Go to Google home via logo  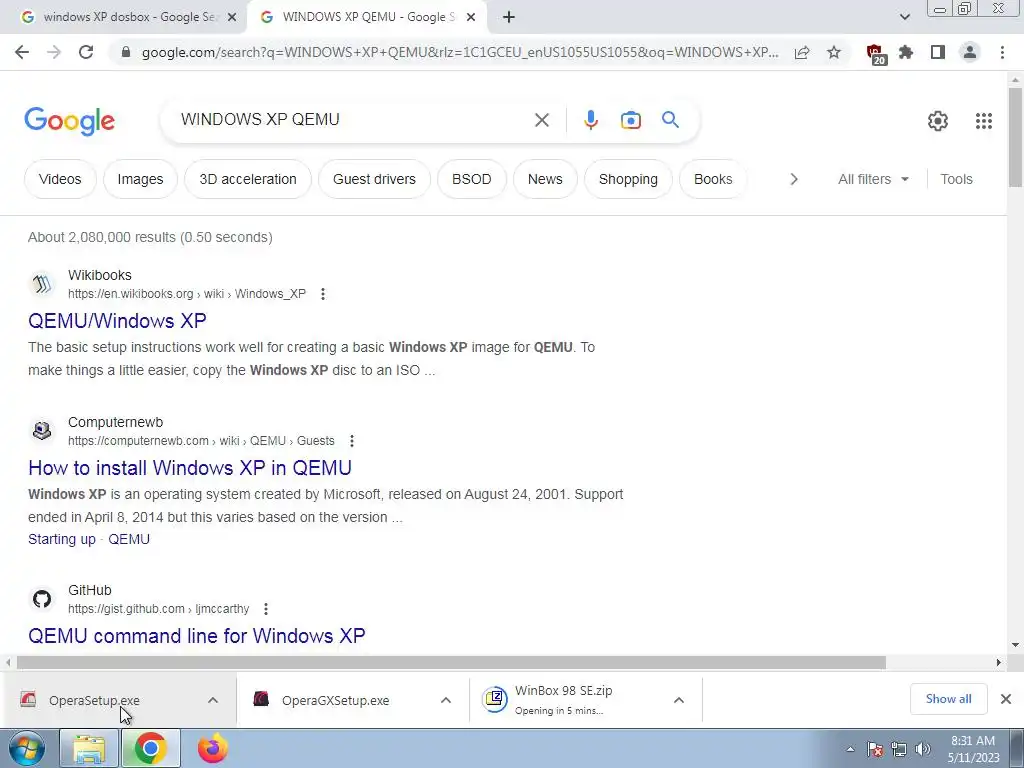69,121
